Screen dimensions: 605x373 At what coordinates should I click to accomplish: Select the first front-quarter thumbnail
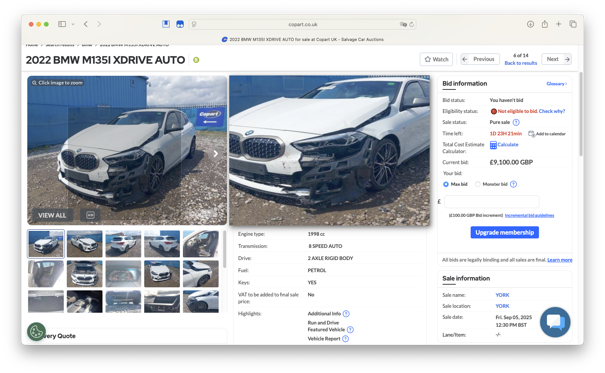point(46,244)
